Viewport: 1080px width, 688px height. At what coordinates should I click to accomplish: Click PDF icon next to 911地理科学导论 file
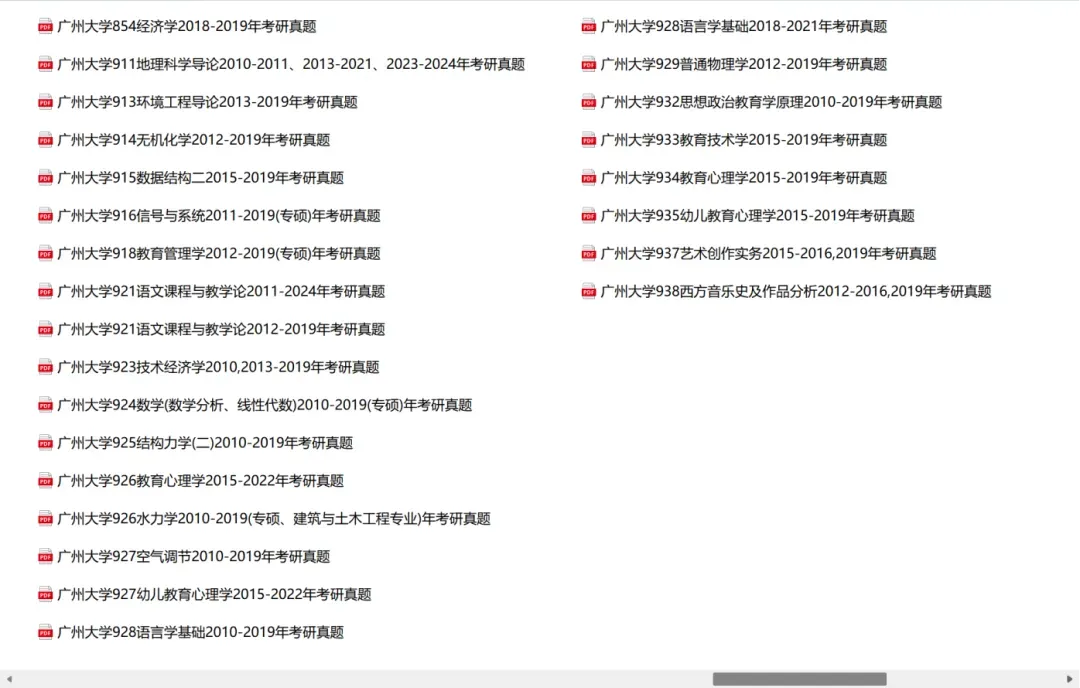pyautogui.click(x=45, y=65)
